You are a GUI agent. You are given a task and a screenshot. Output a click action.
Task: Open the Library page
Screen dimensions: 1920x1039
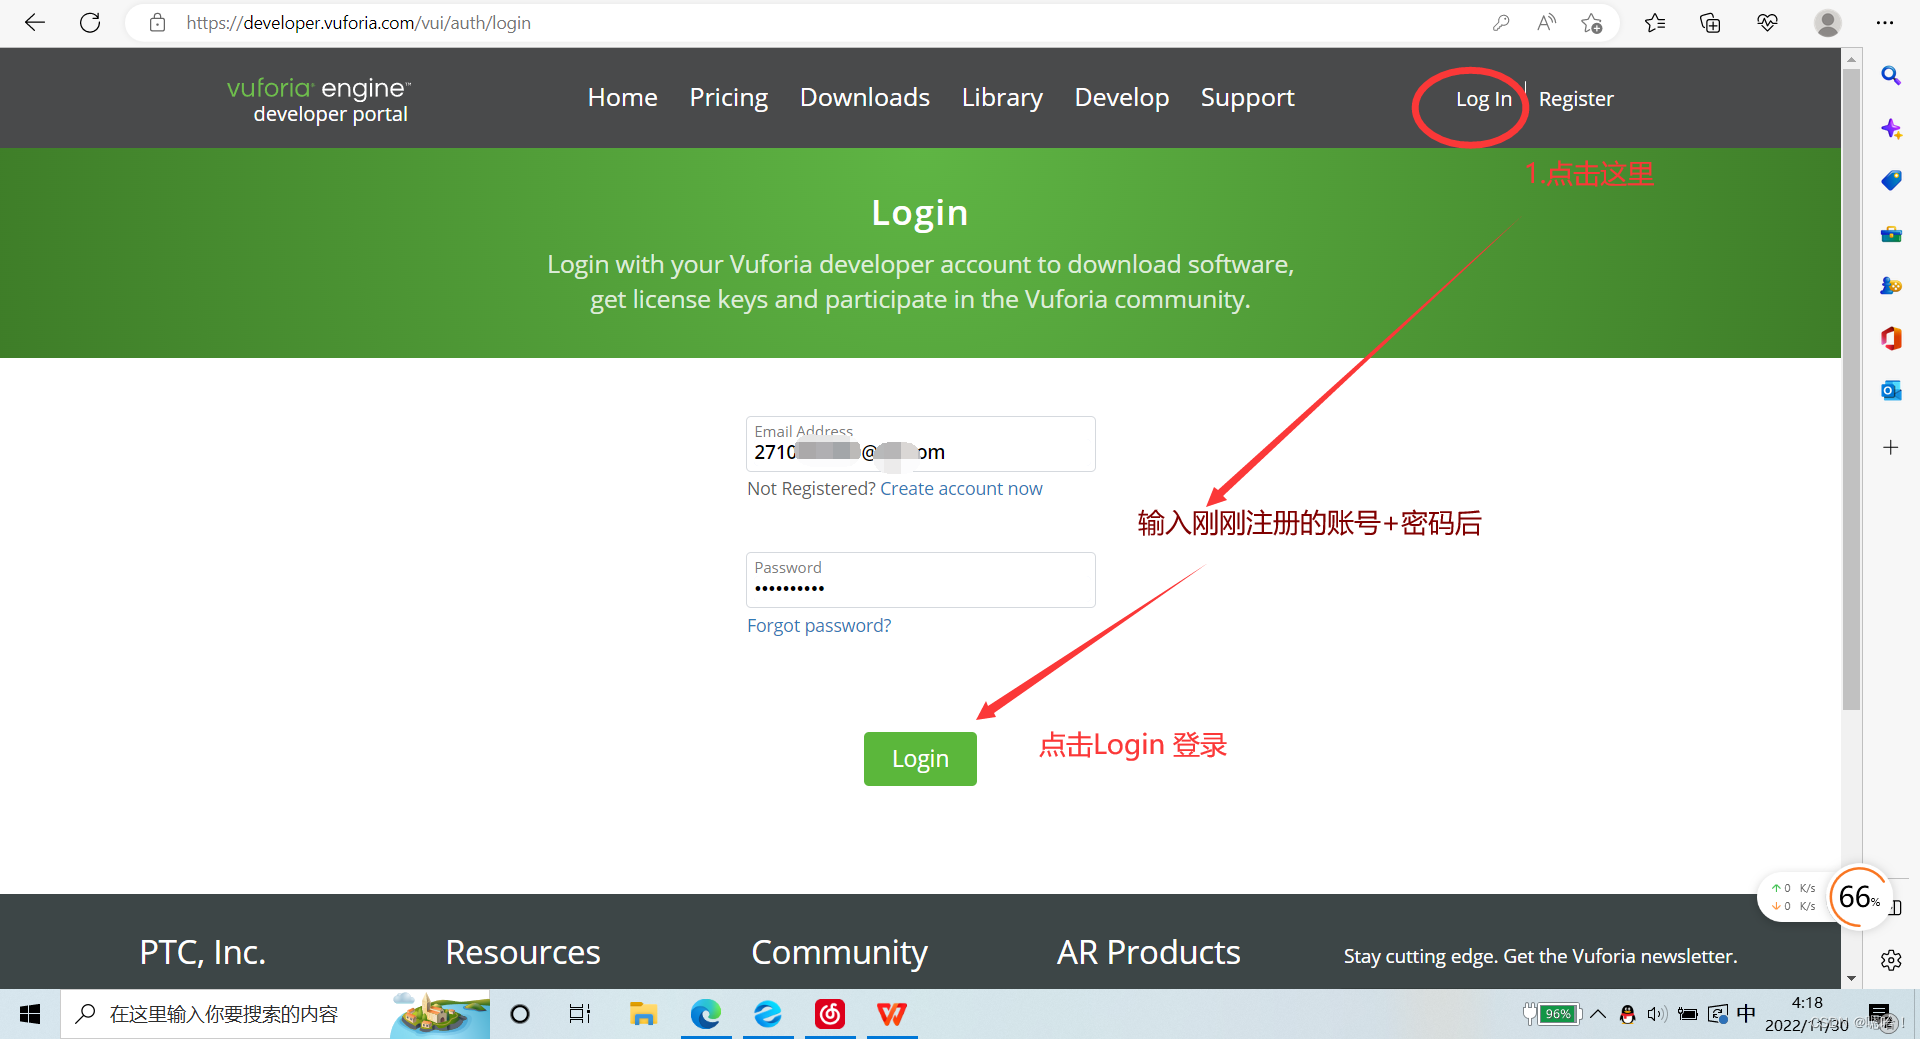click(1002, 97)
